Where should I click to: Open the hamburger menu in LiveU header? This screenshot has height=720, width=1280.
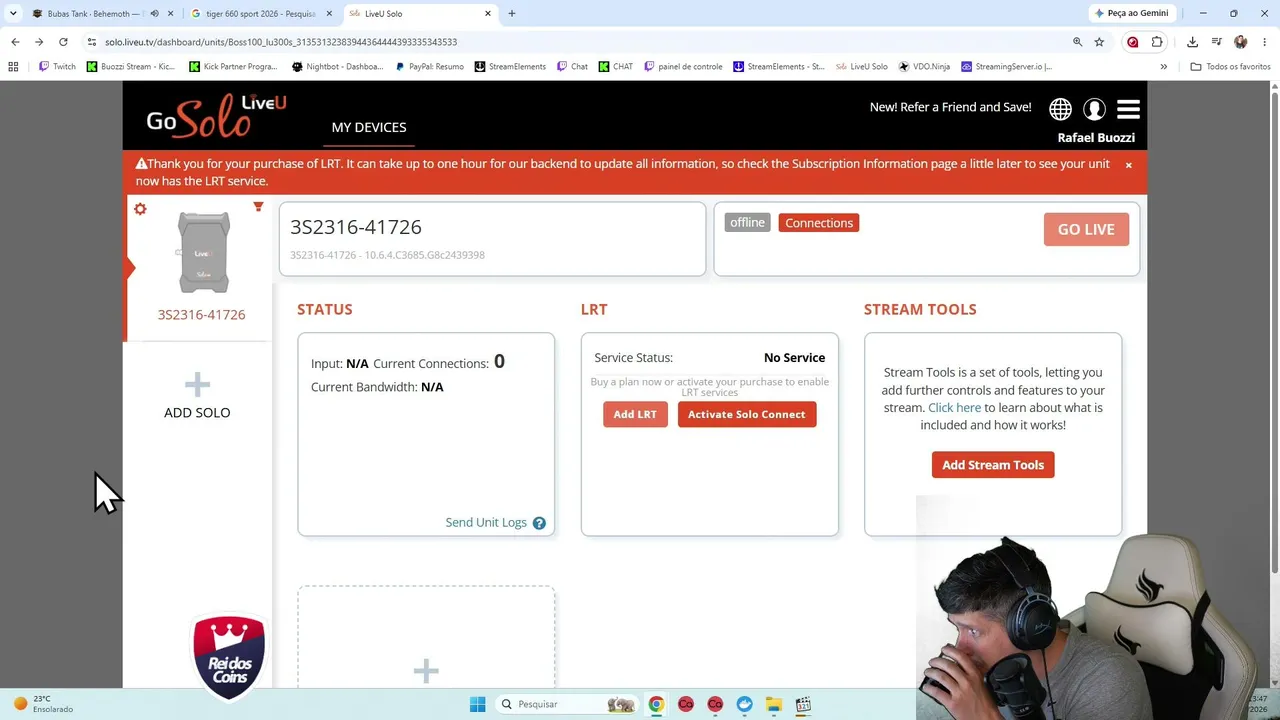[1128, 109]
